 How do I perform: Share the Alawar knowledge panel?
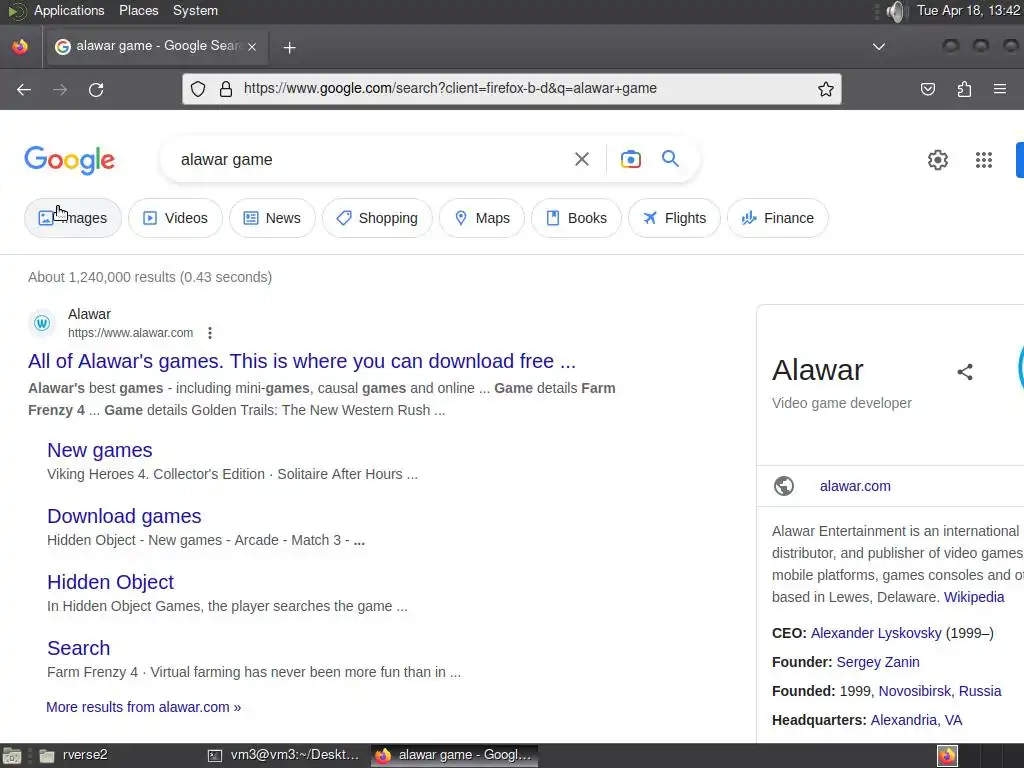[965, 372]
